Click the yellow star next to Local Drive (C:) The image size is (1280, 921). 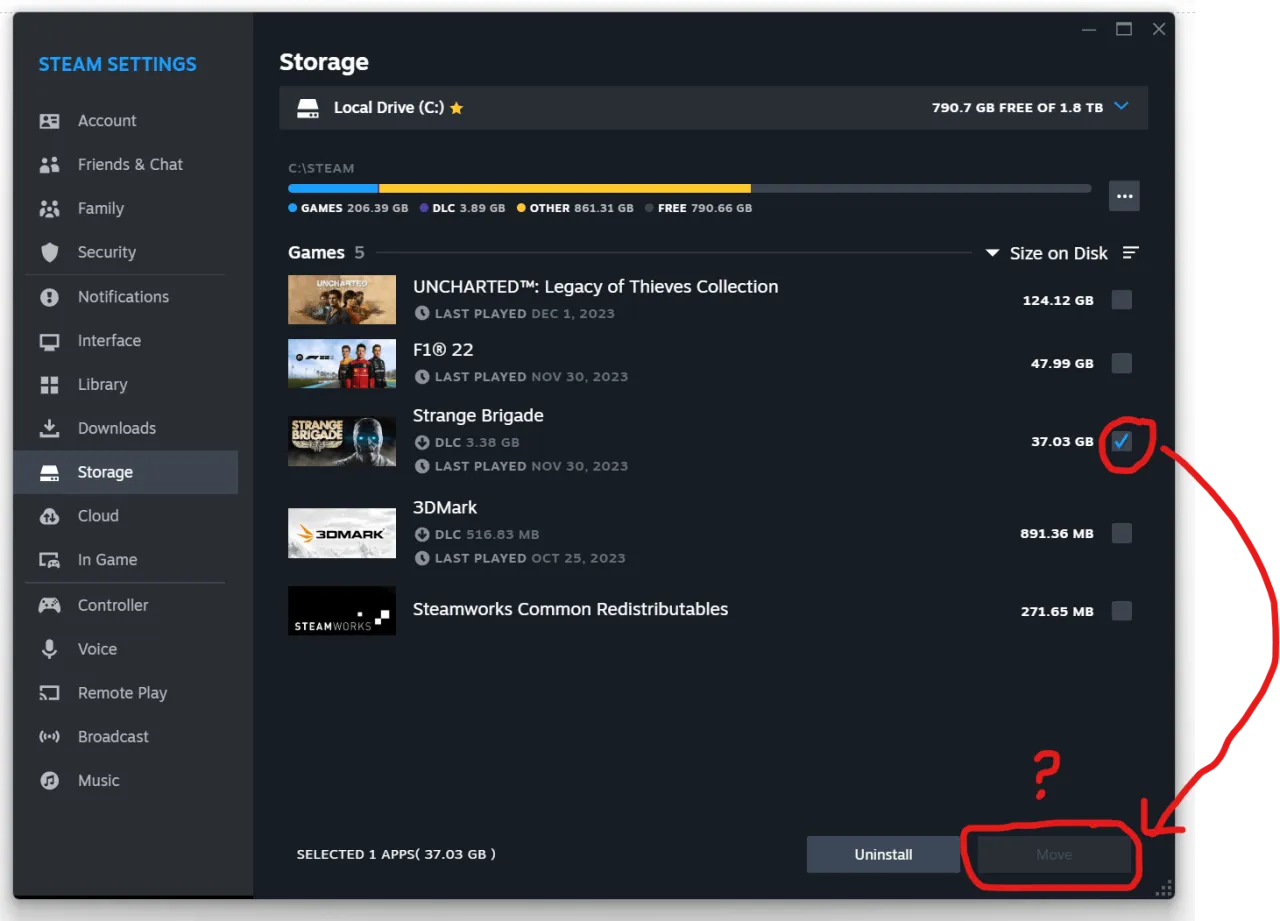pos(457,108)
